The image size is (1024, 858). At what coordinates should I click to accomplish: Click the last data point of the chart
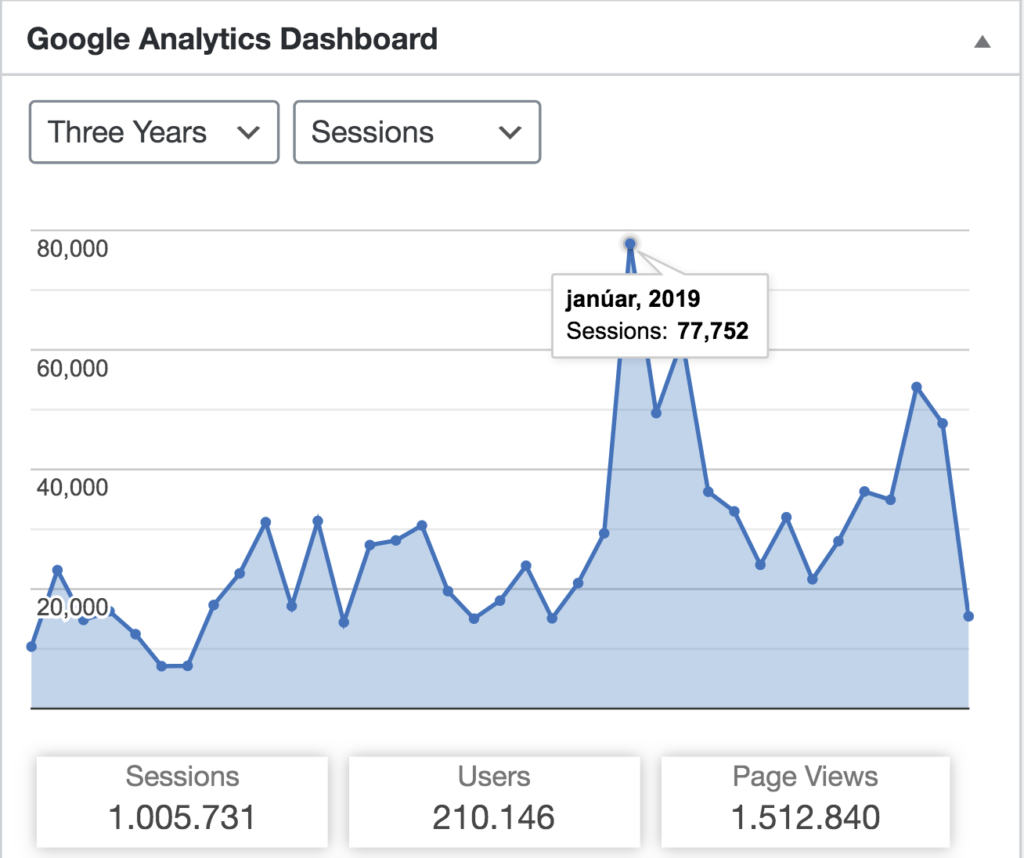point(968,616)
